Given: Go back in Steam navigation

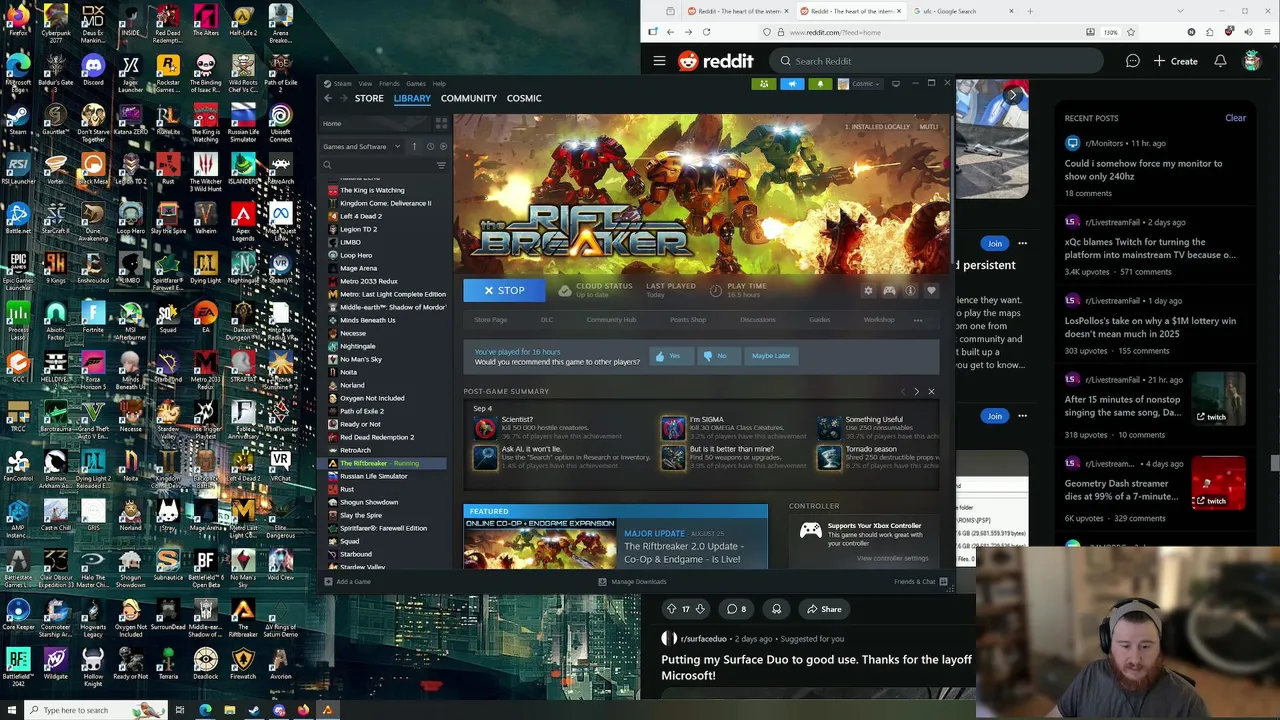Looking at the screenshot, I should (328, 98).
